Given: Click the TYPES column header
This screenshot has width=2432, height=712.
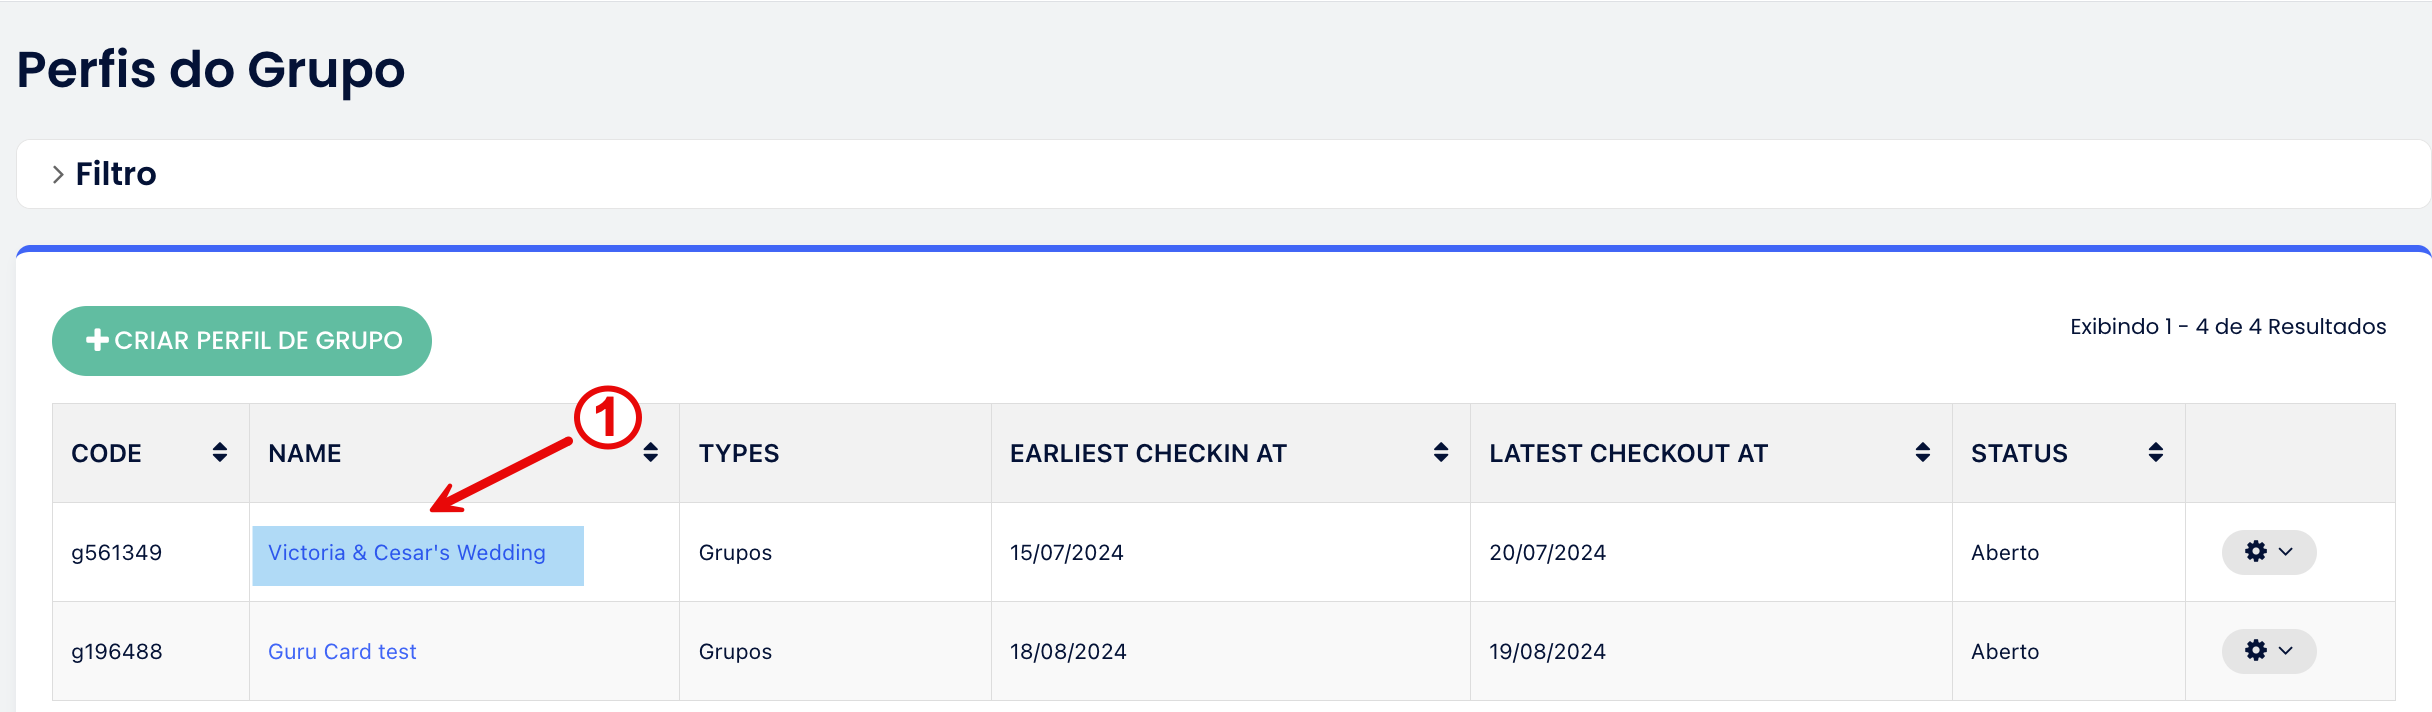Looking at the screenshot, I should (739, 454).
